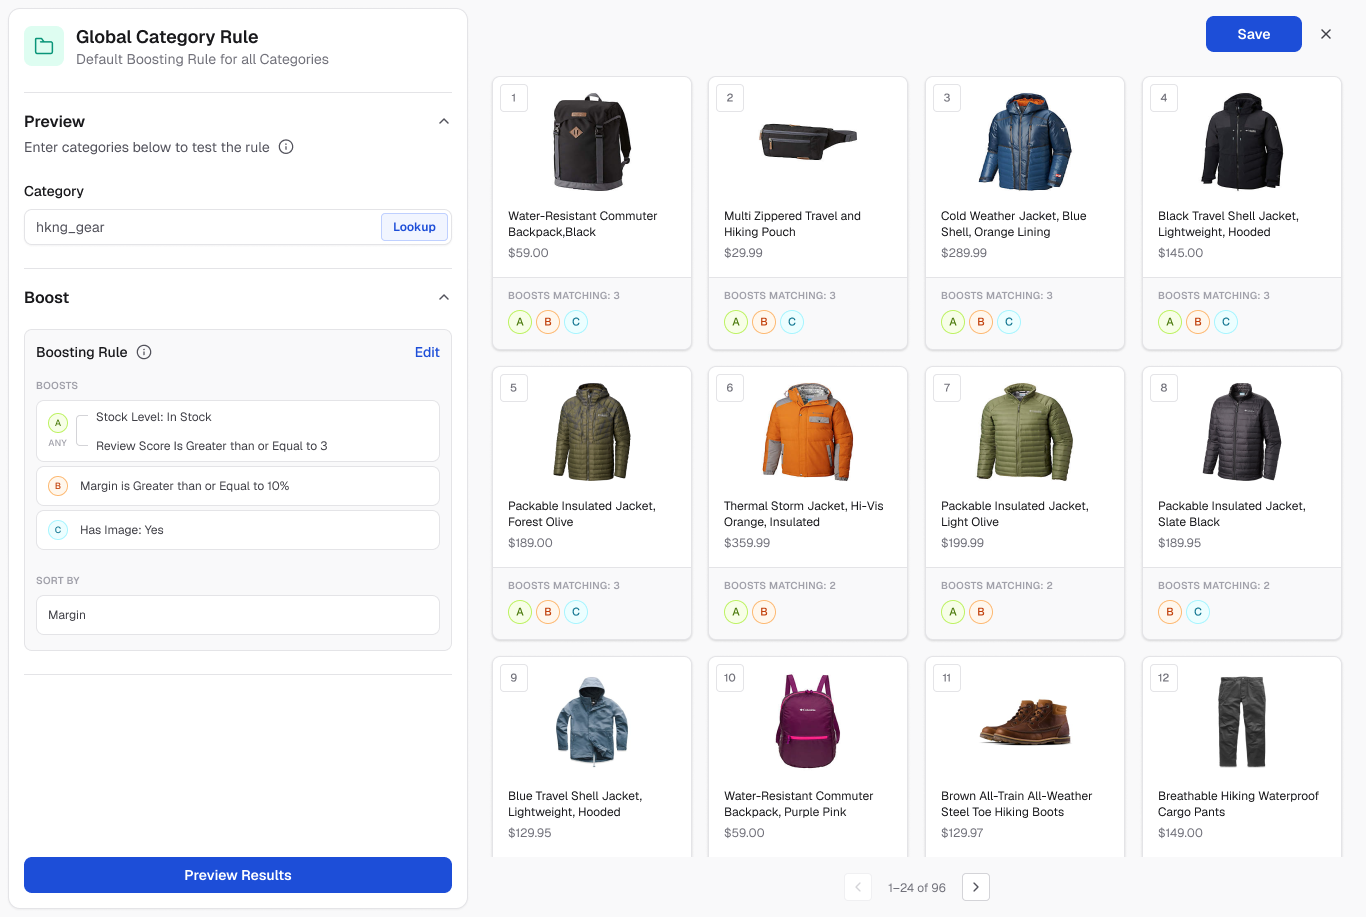The image size is (1366, 917).
Task: Click Edit link on Boosting Rule
Action: (427, 352)
